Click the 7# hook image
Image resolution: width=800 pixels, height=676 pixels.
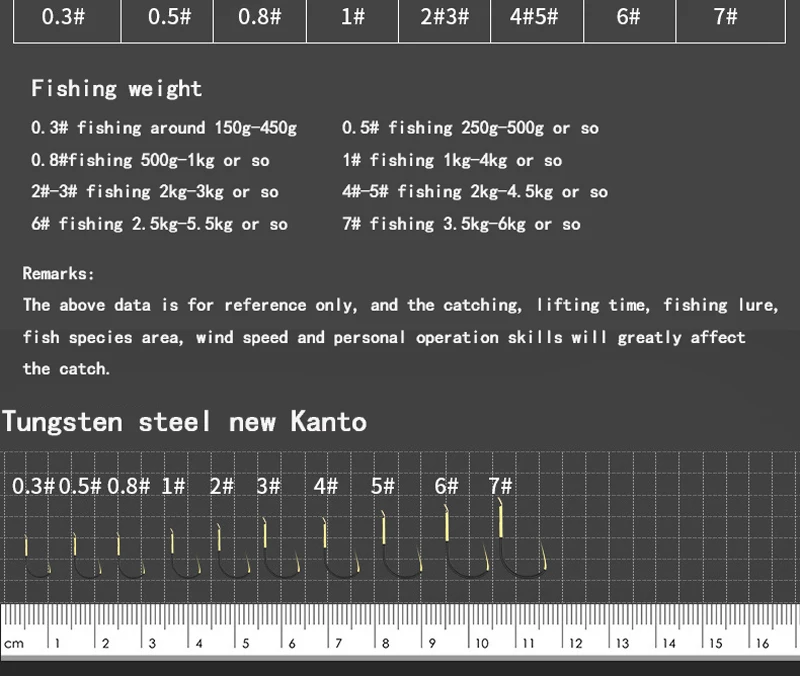click(522, 538)
